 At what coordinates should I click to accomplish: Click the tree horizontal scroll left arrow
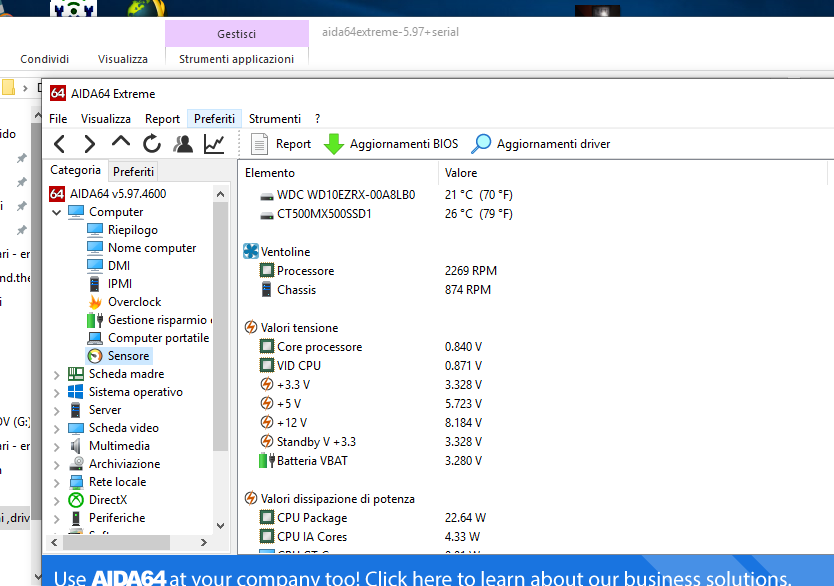pyautogui.click(x=54, y=542)
